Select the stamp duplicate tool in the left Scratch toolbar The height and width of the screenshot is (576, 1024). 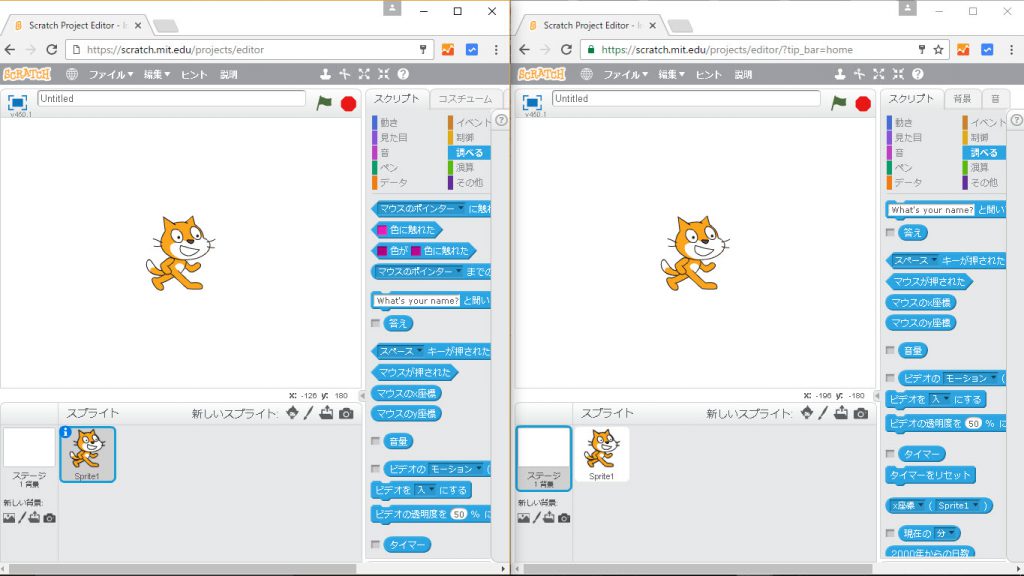325,74
